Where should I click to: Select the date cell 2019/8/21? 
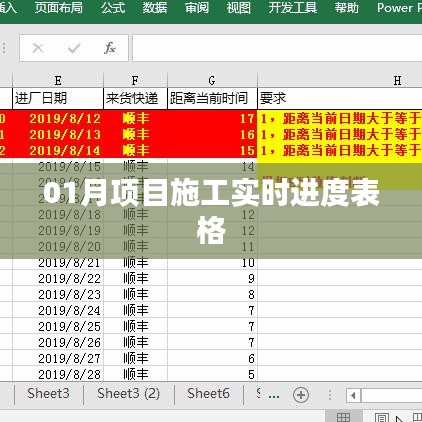[58, 263]
